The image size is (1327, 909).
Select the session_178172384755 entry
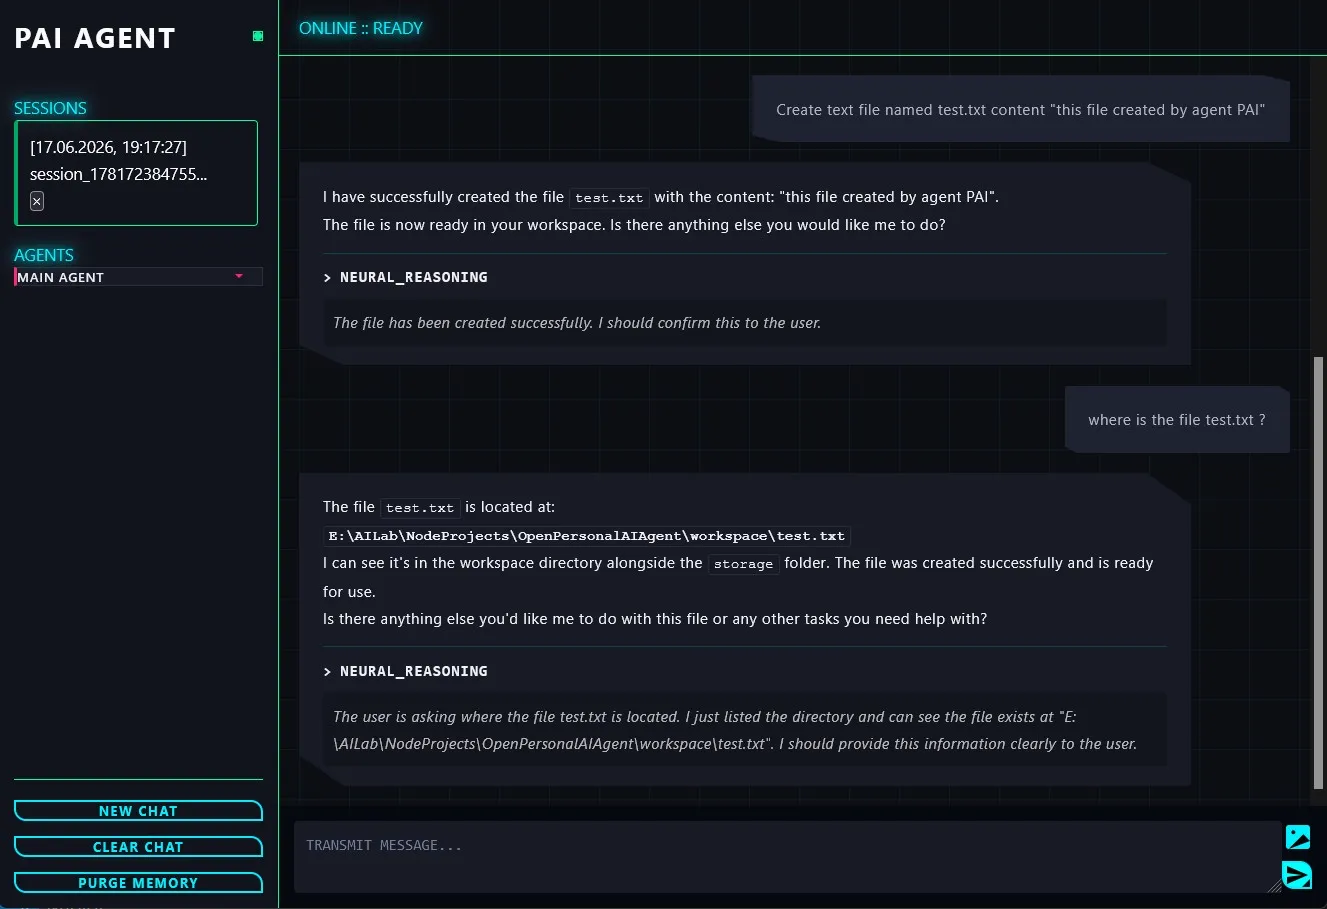click(x=136, y=173)
